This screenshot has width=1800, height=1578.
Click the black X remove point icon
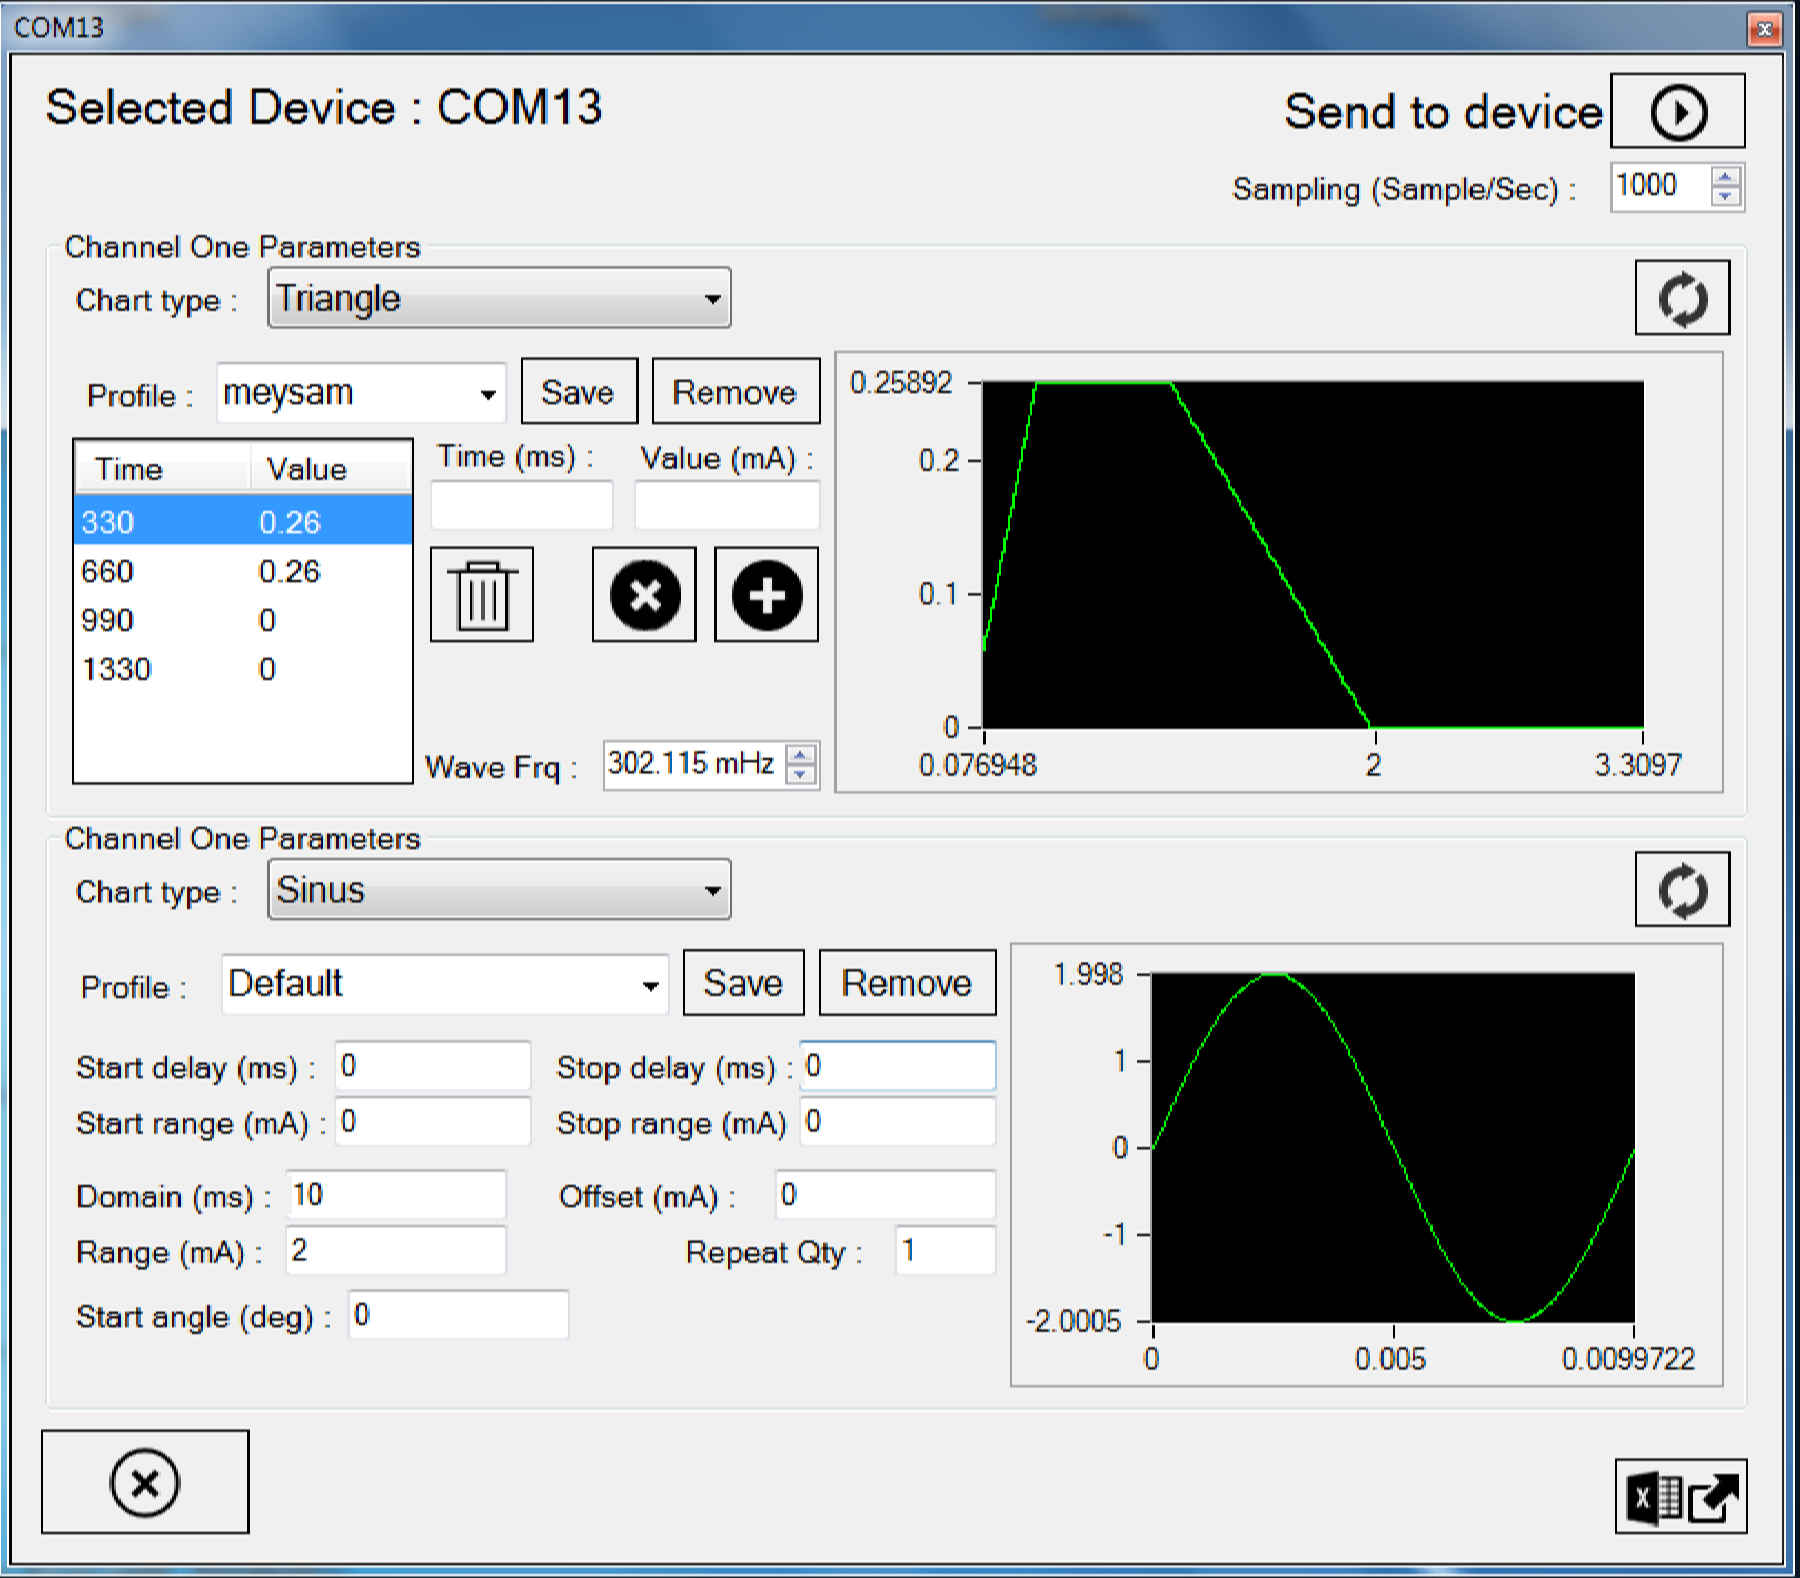pos(644,595)
